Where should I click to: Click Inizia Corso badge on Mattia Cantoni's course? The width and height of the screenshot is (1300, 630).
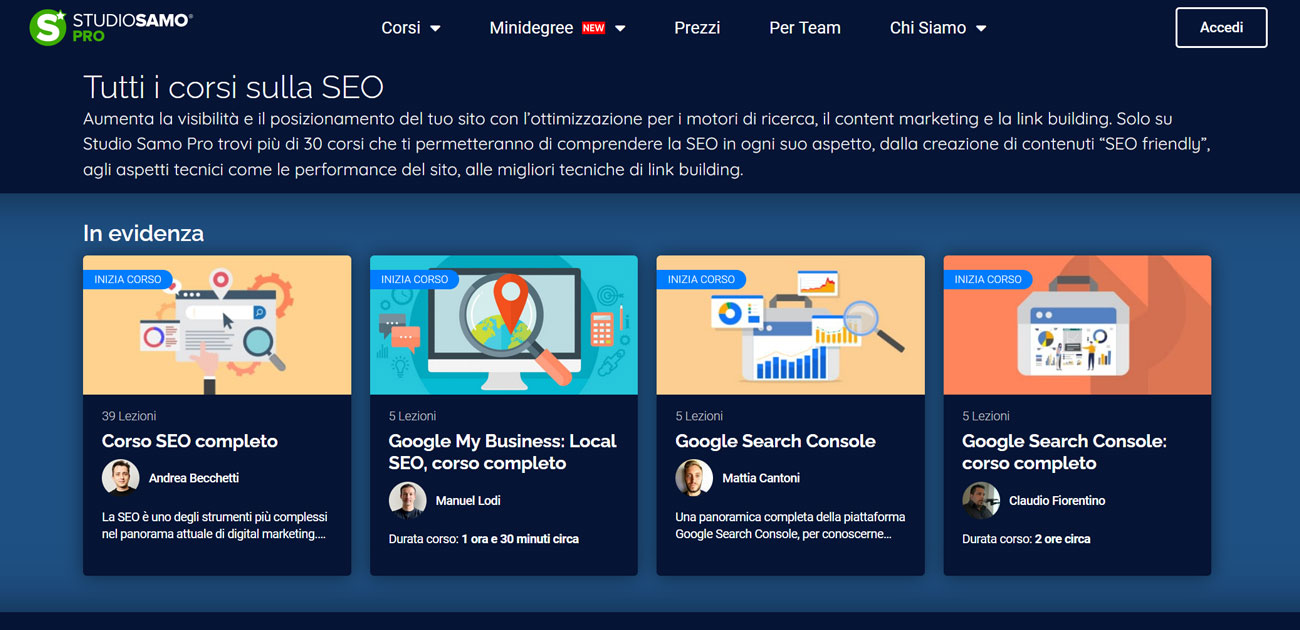coord(701,280)
